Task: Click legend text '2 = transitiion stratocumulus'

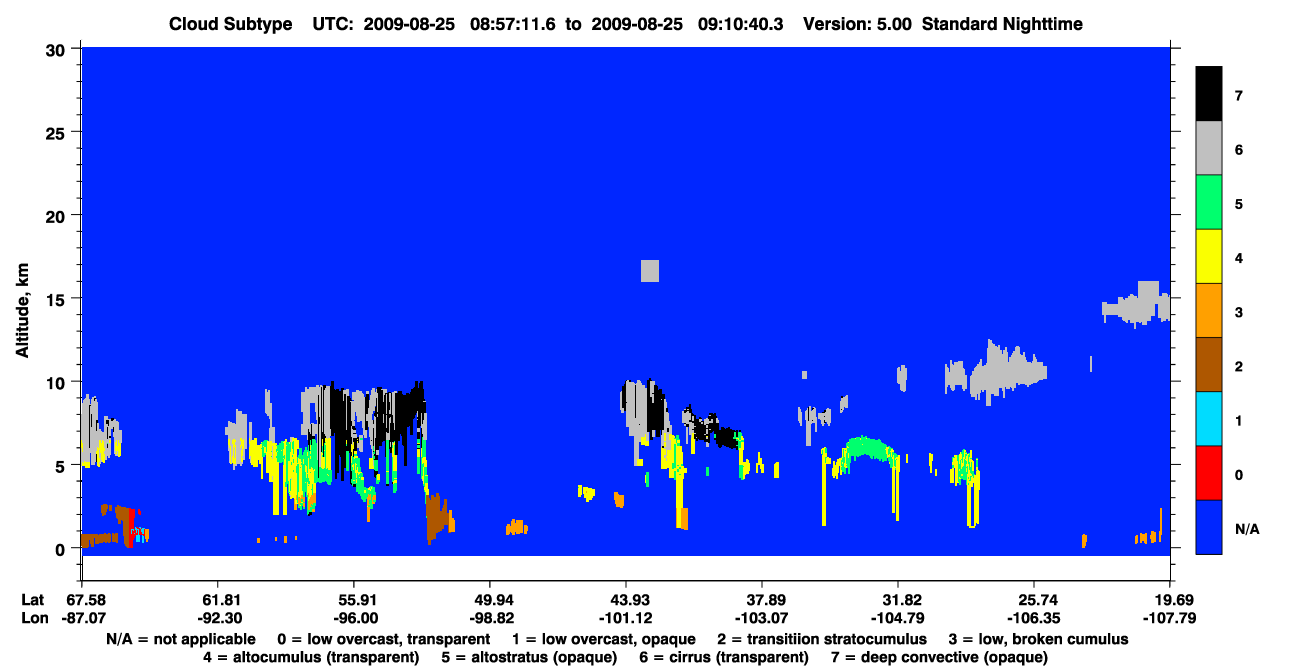Action: pyautogui.click(x=822, y=638)
